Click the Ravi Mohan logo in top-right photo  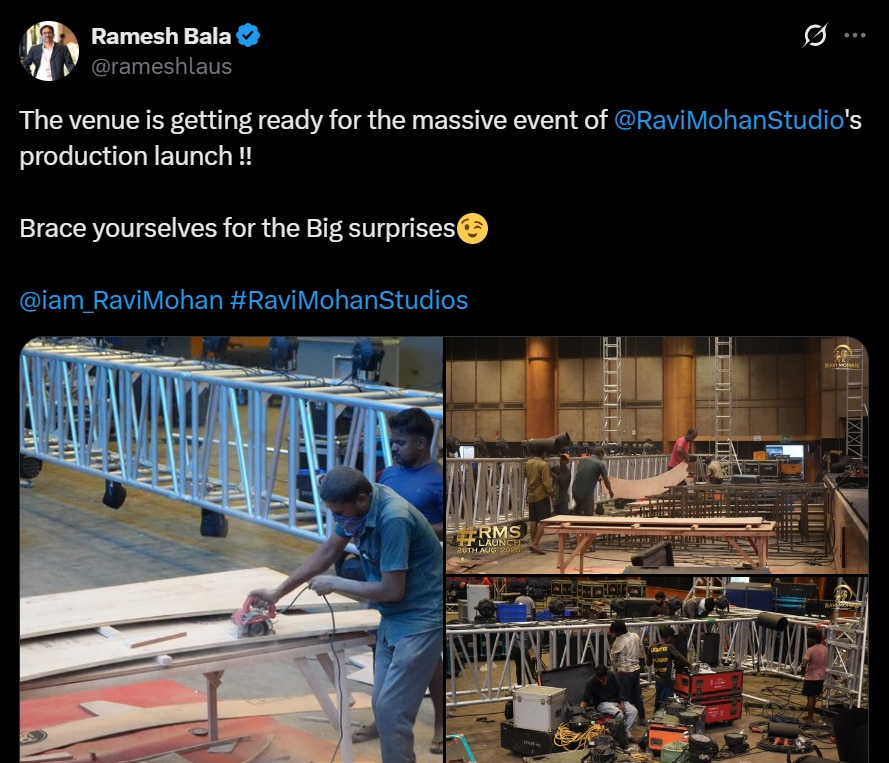click(842, 357)
